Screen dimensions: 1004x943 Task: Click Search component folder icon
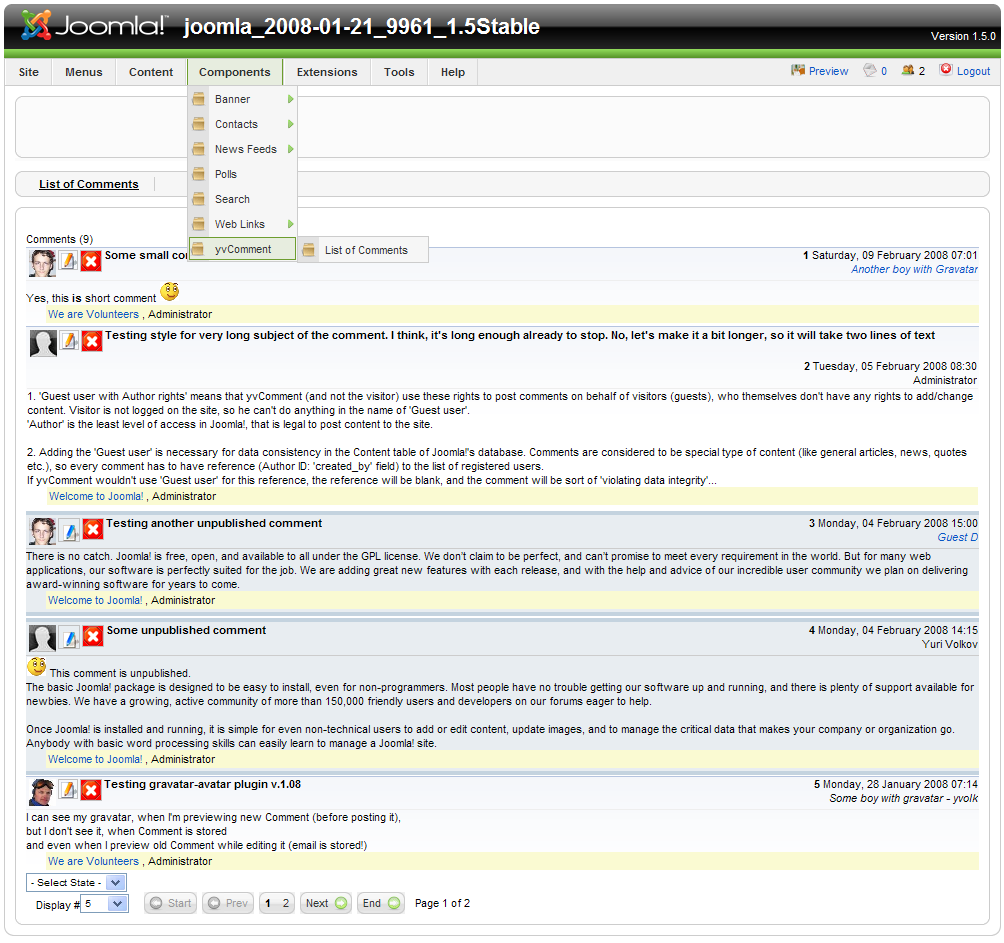(x=199, y=199)
